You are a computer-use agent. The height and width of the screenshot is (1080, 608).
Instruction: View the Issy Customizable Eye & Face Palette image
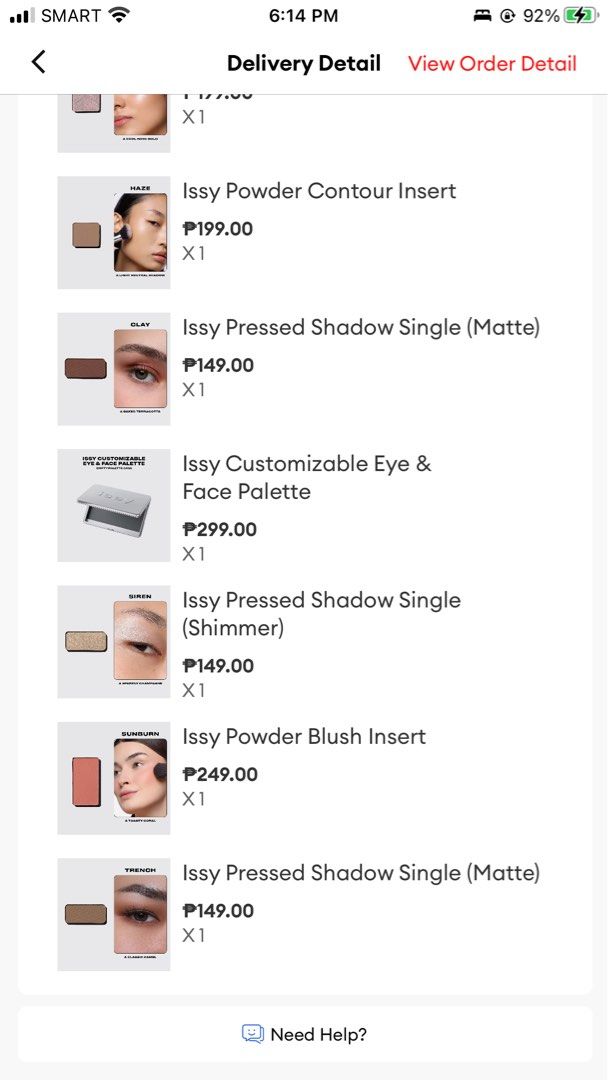pos(113,505)
